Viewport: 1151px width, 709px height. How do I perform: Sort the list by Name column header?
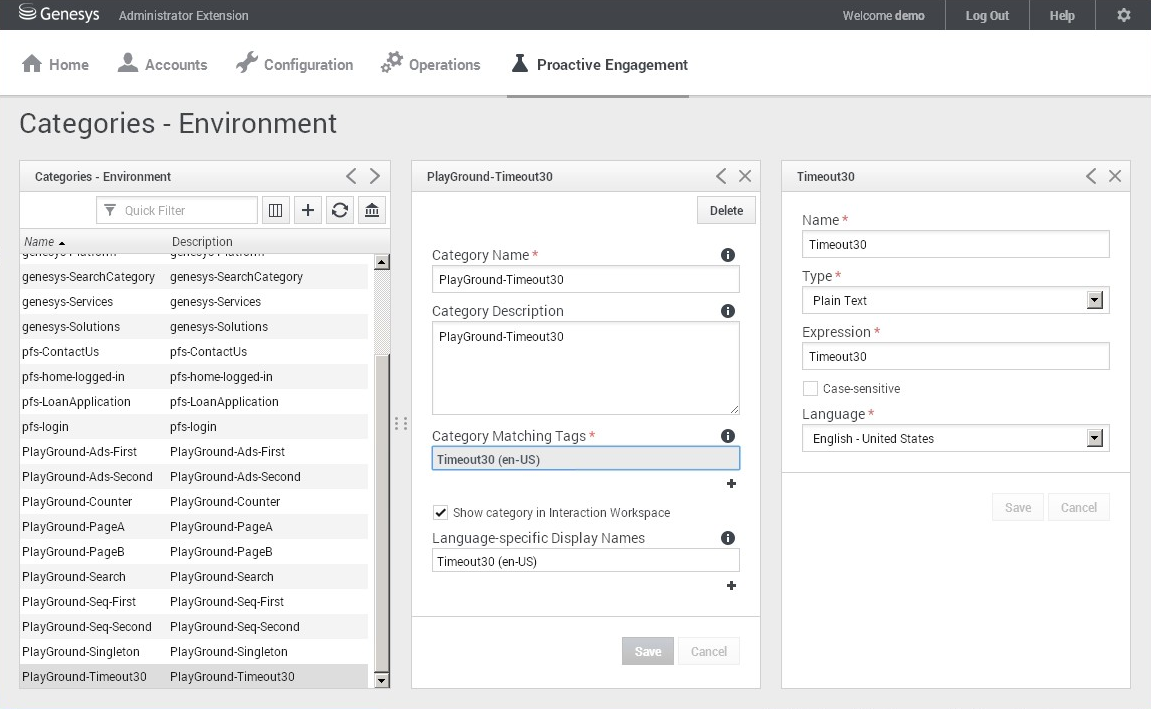pos(40,242)
